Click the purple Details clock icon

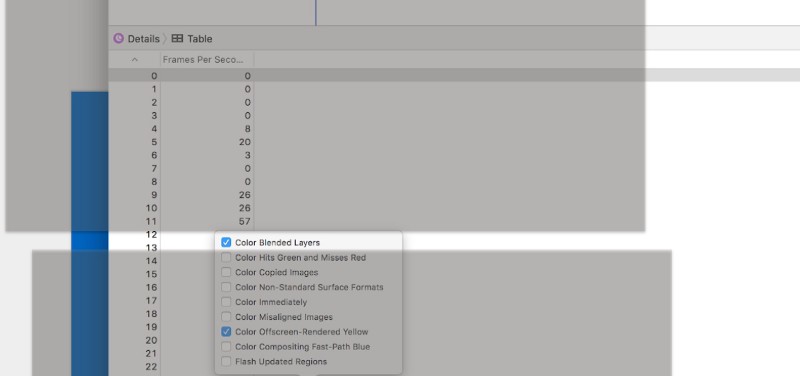pyautogui.click(x=118, y=38)
